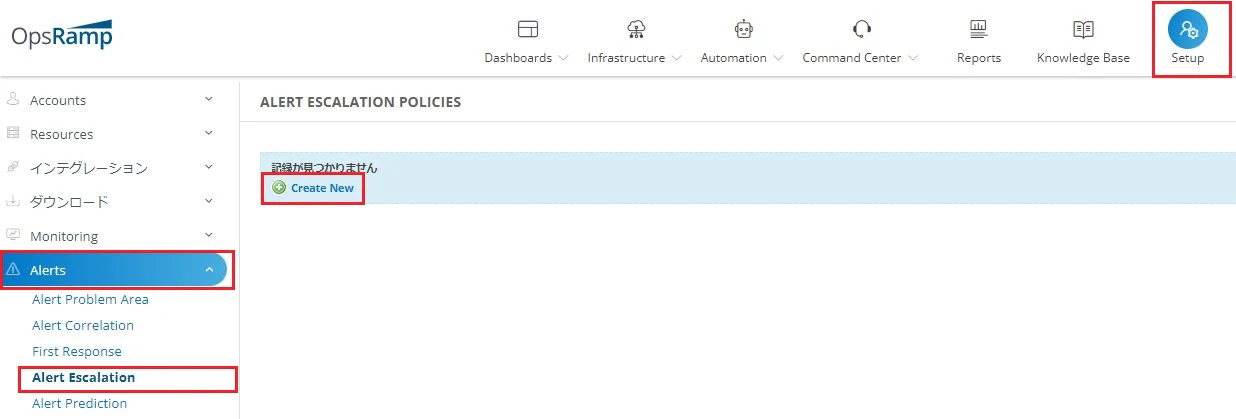Select the Accounts sidebar label
The image size is (1236, 419).
pyautogui.click(x=58, y=100)
